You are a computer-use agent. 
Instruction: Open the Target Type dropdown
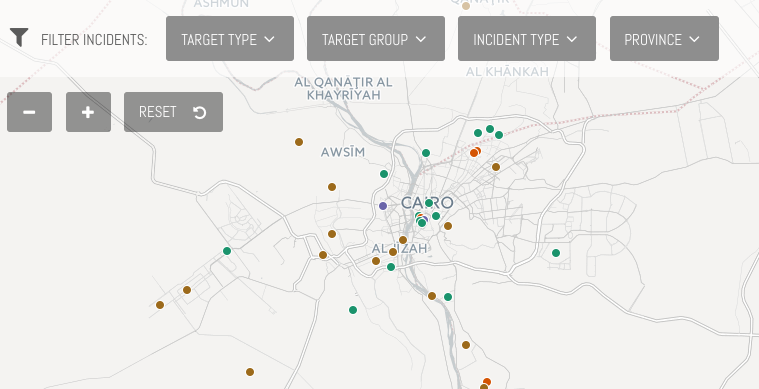click(230, 39)
